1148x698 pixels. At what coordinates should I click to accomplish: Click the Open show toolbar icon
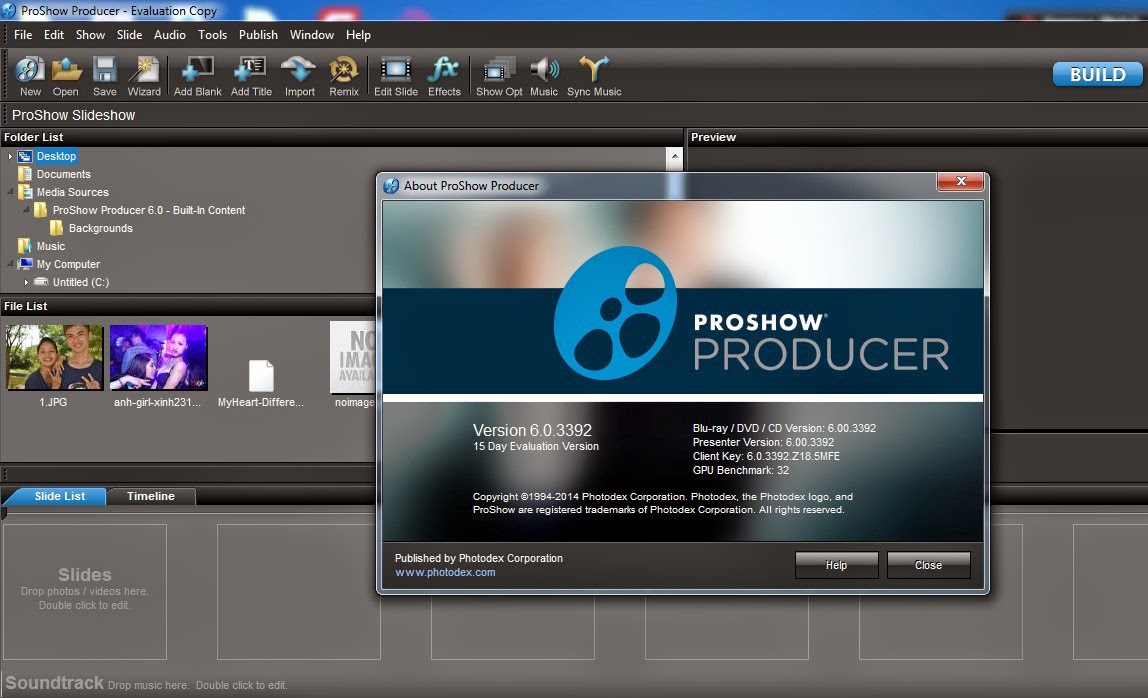pyautogui.click(x=65, y=76)
